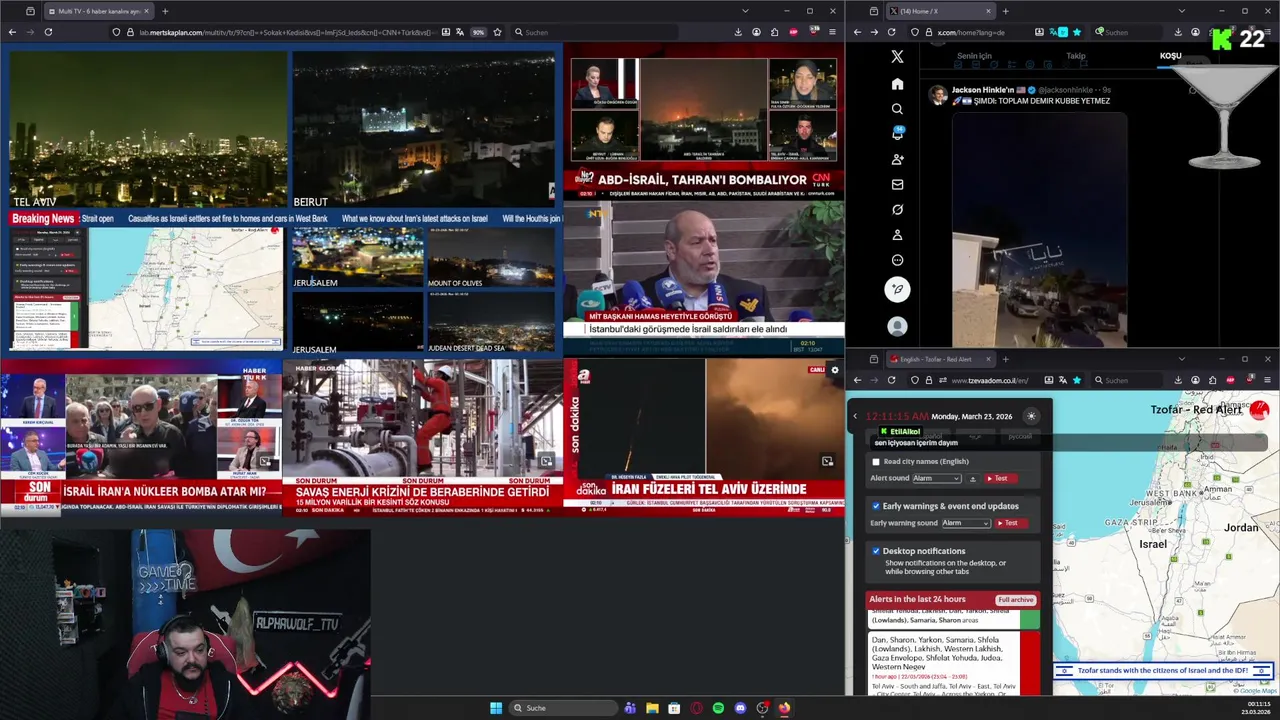Click Windows Start button in taskbar
Viewport: 1280px width, 720px height.
coord(496,708)
